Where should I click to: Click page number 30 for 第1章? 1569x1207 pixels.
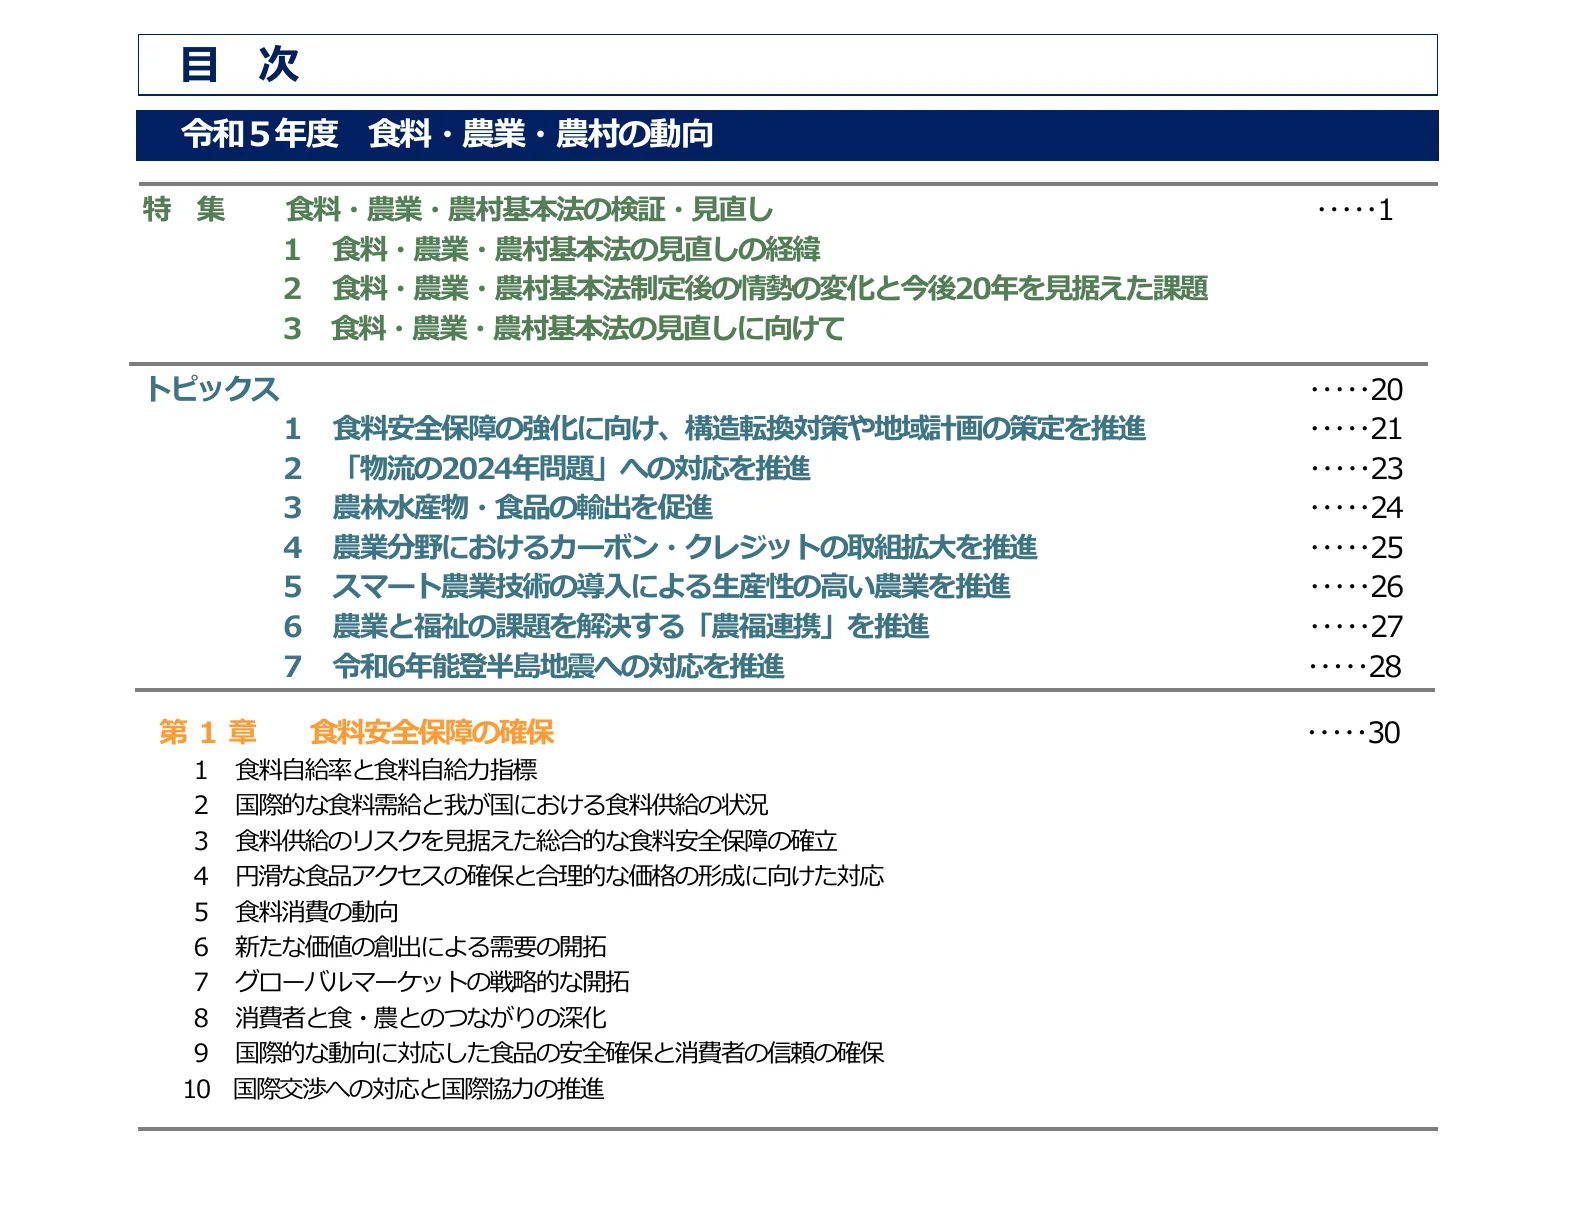(x=1383, y=733)
